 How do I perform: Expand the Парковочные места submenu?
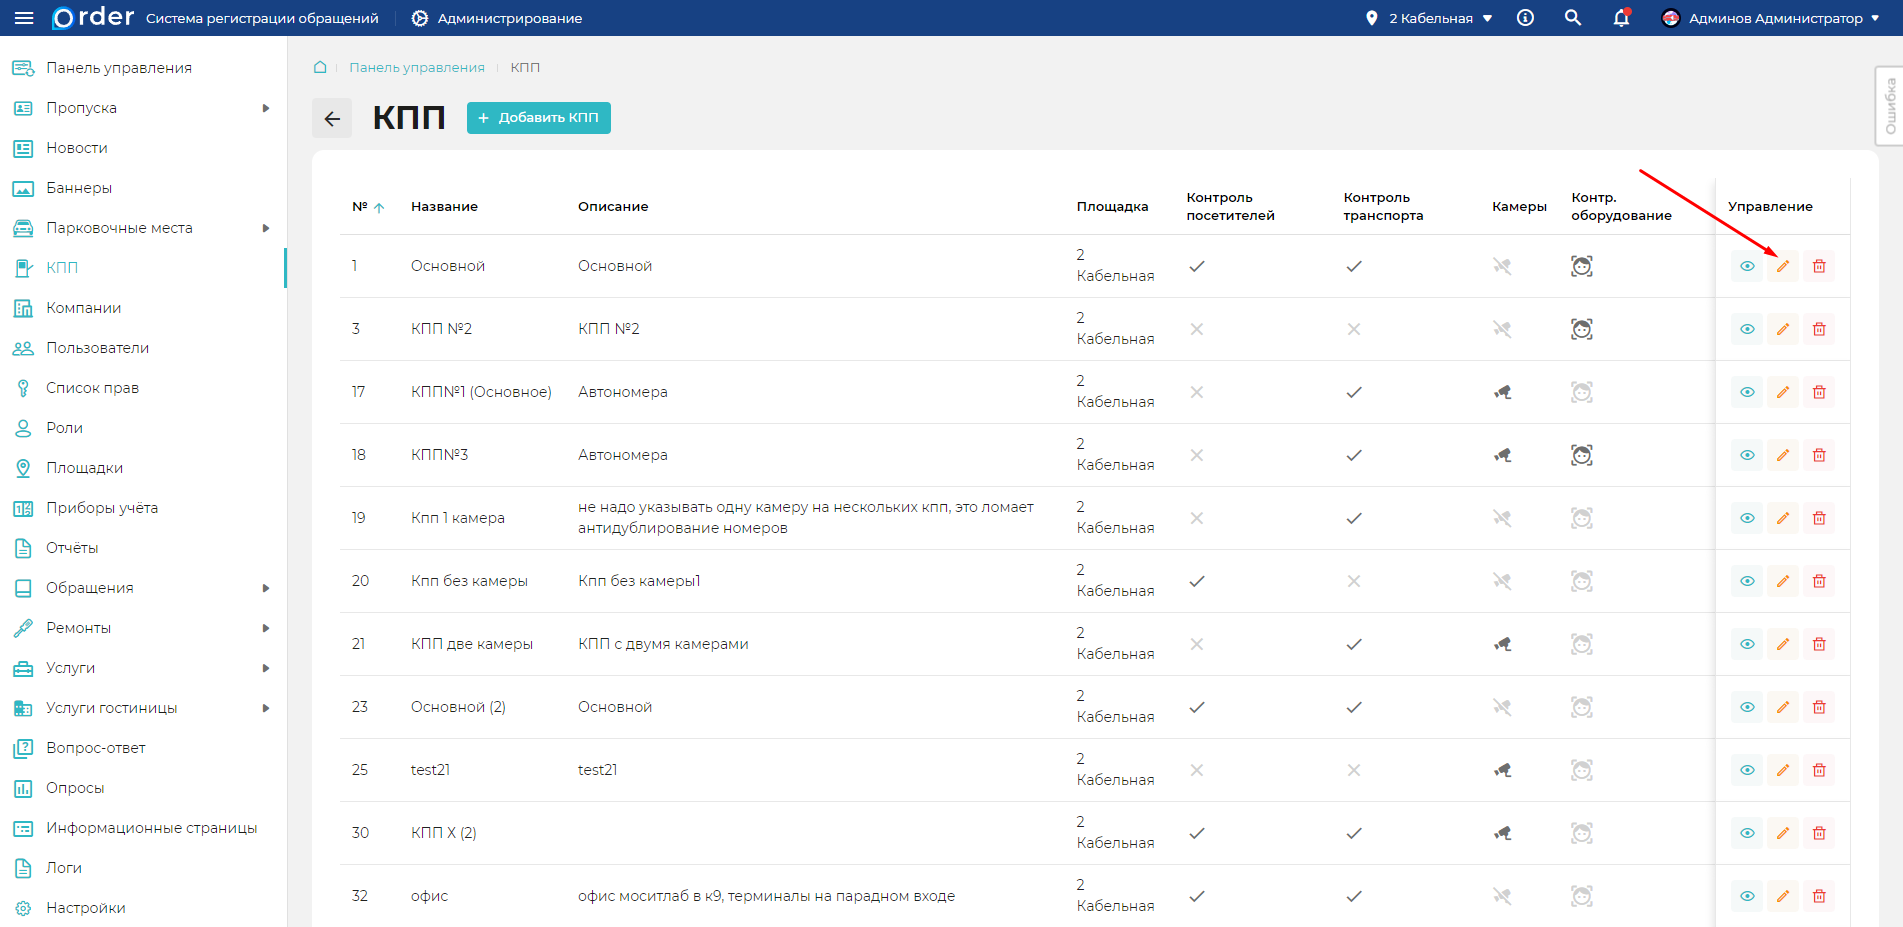(265, 228)
